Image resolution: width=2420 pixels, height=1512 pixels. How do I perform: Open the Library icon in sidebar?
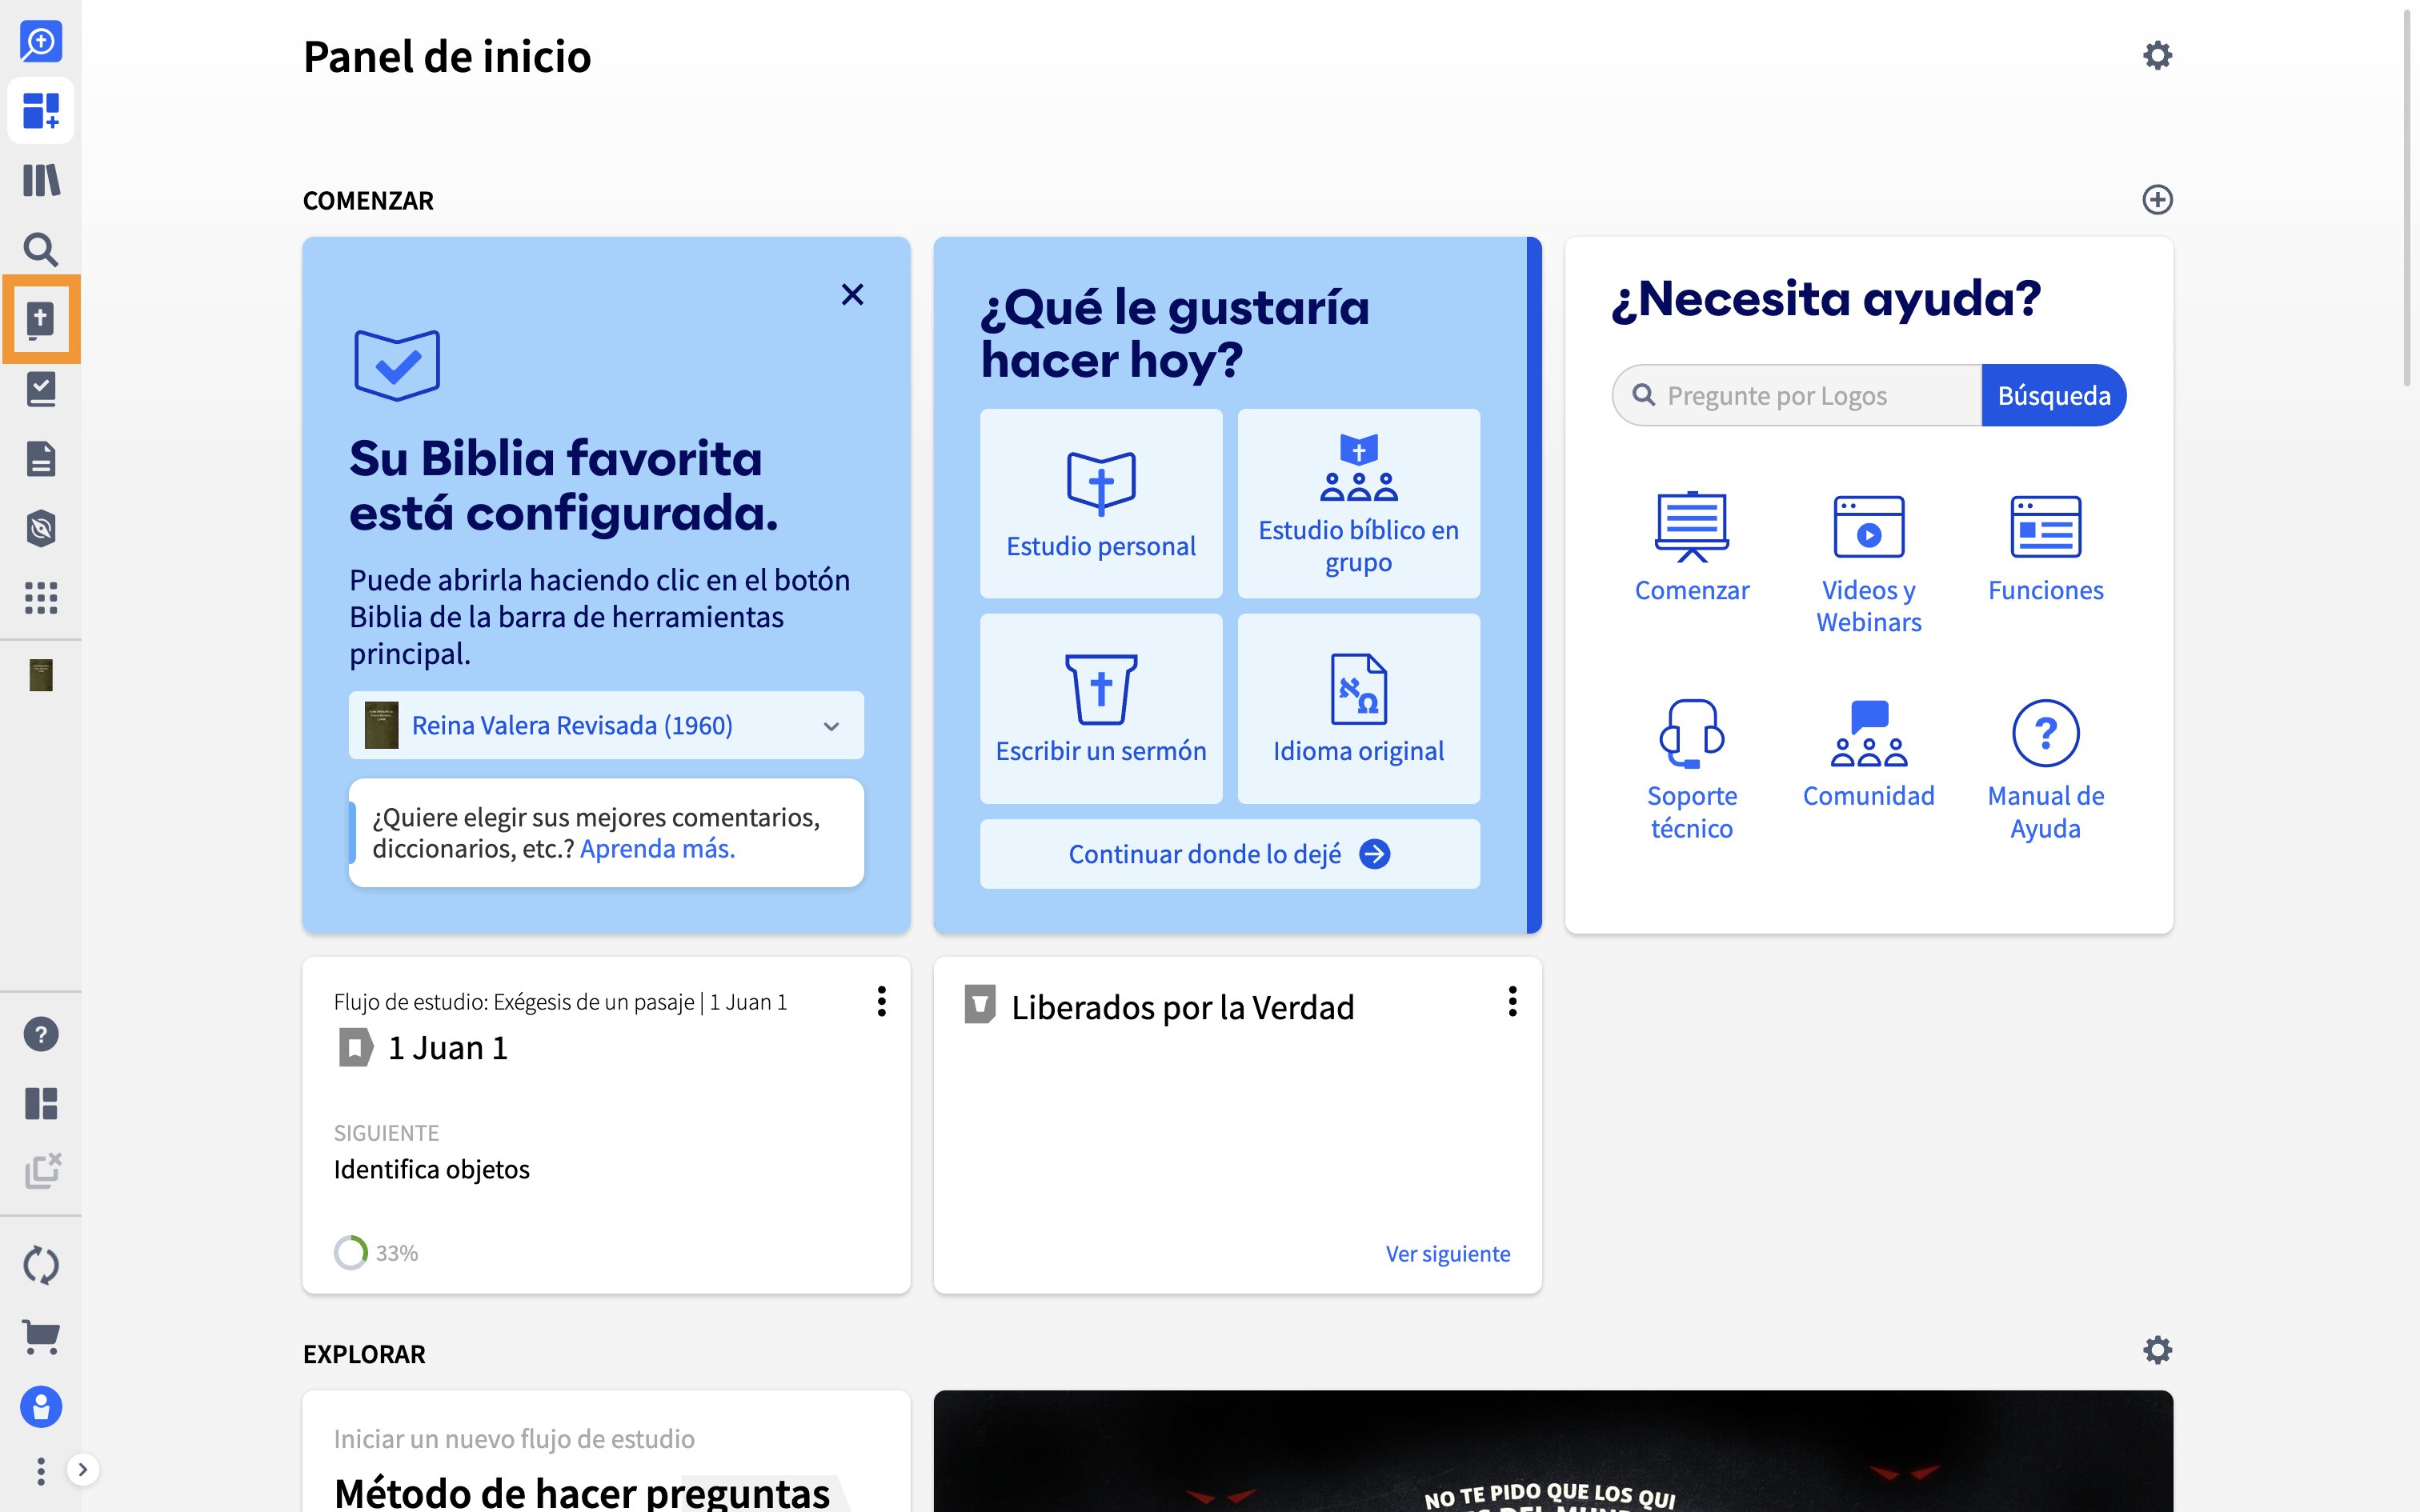(x=41, y=180)
